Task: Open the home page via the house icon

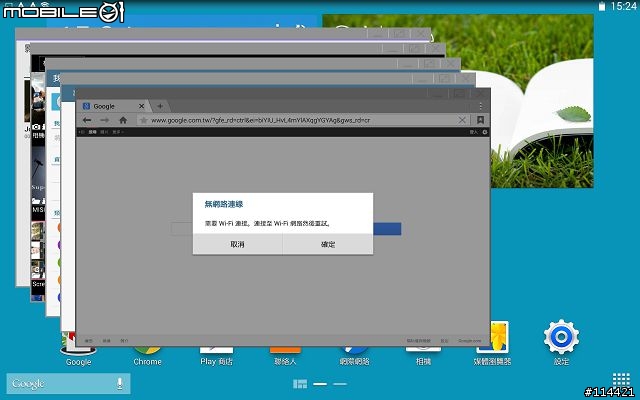Action: (x=123, y=120)
